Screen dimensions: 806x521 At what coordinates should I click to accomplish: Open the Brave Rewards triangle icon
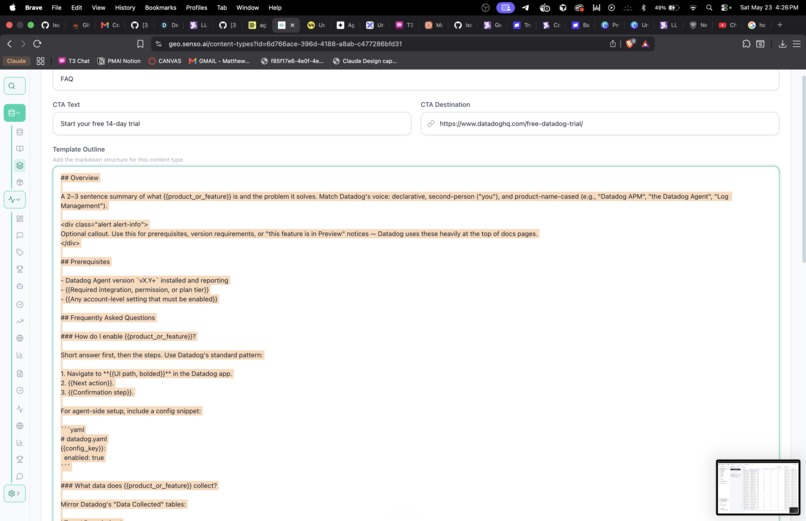pyautogui.click(x=645, y=44)
